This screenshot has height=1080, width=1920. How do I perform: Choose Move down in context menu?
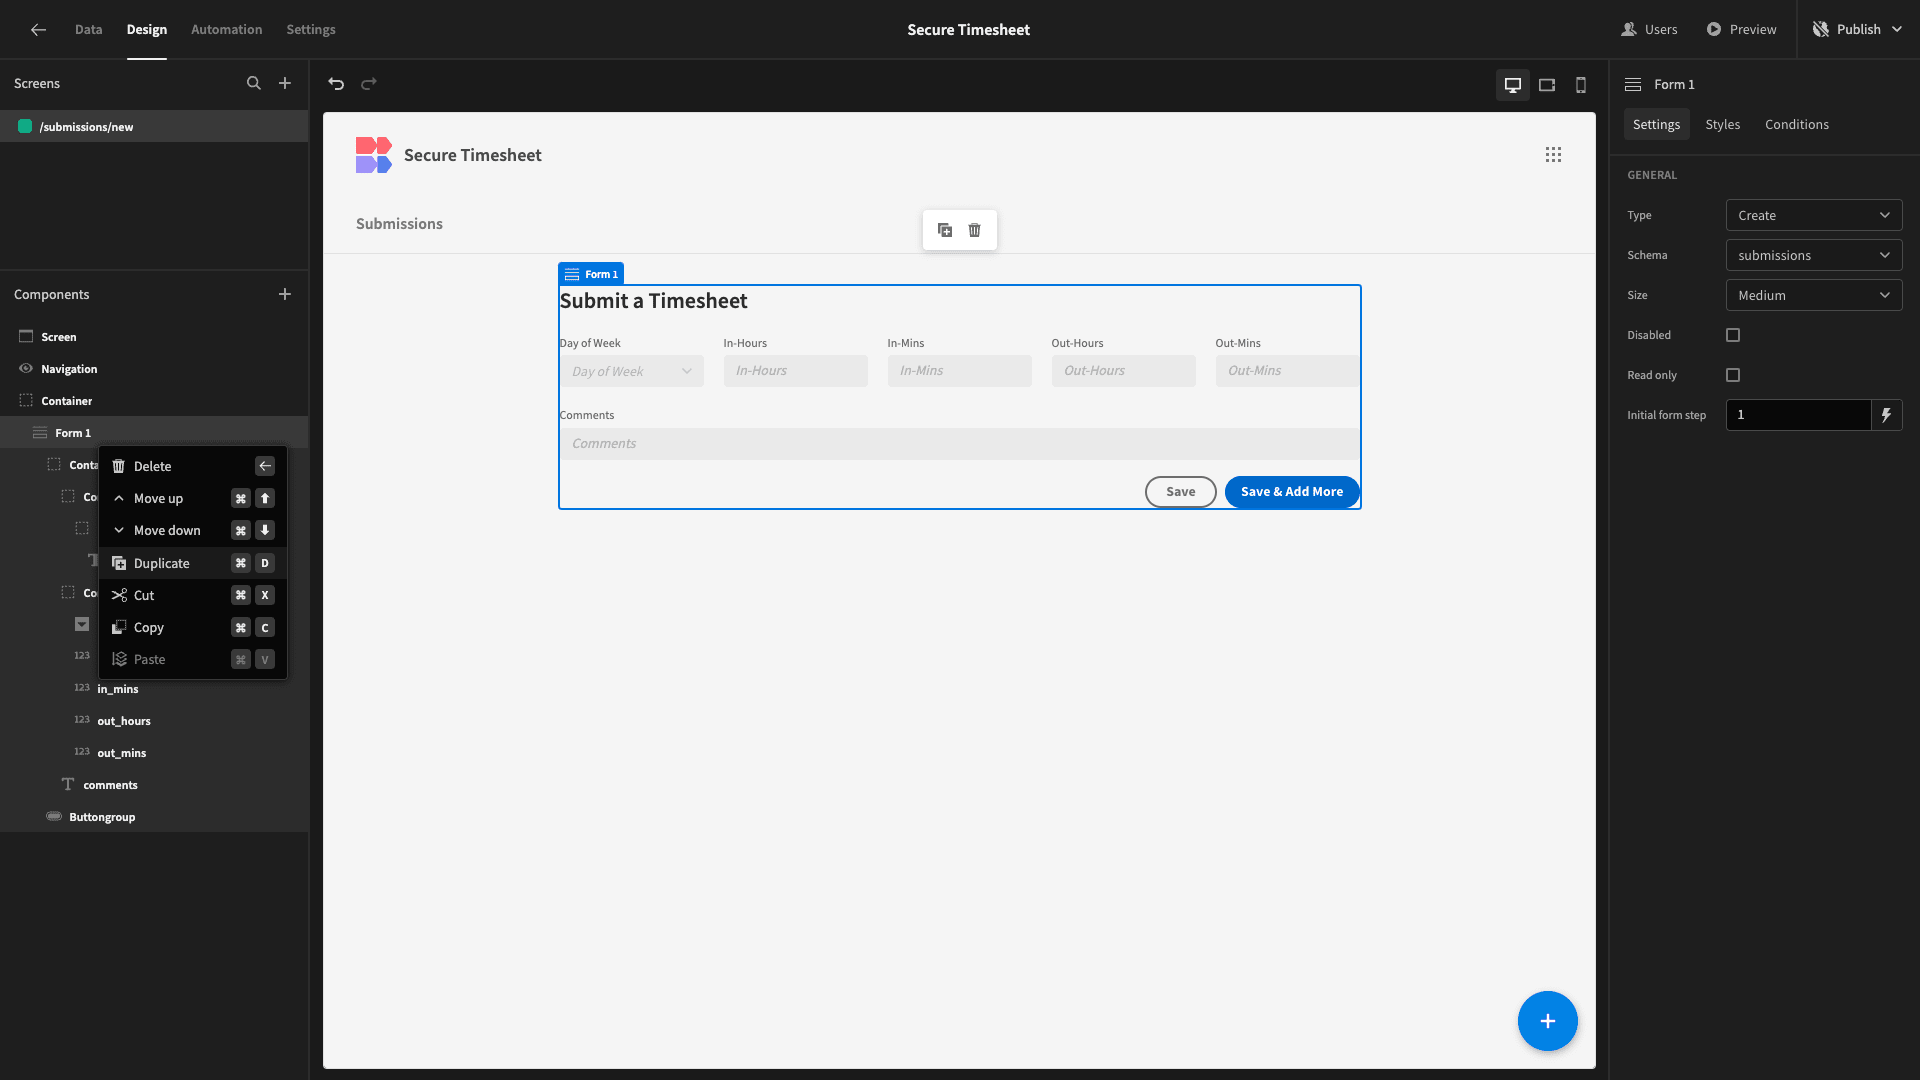[193, 530]
